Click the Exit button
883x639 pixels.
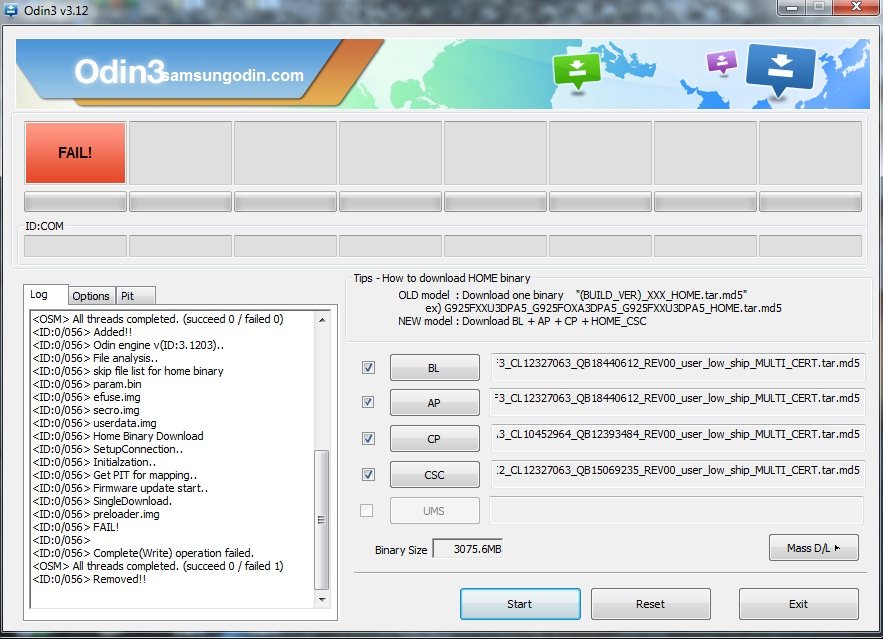[x=798, y=604]
